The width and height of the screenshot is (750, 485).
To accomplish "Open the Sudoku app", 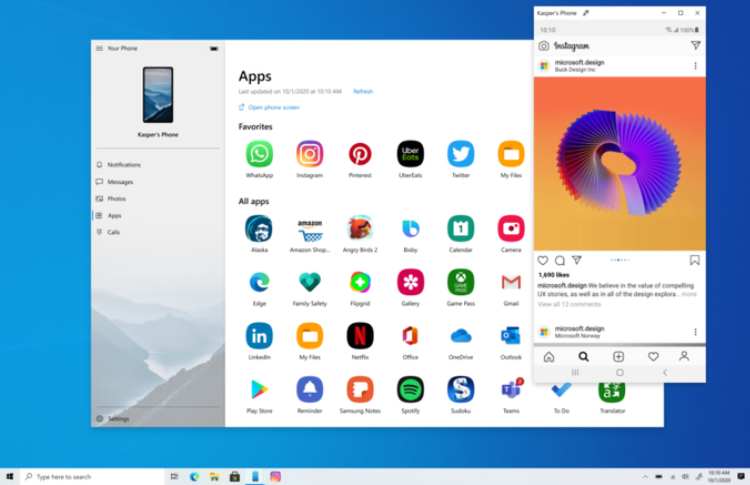I will [x=461, y=389].
